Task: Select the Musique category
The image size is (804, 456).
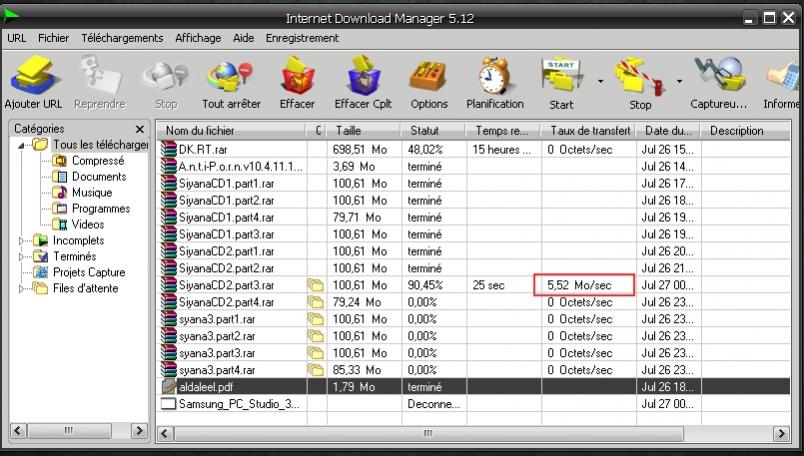Action: point(92,192)
